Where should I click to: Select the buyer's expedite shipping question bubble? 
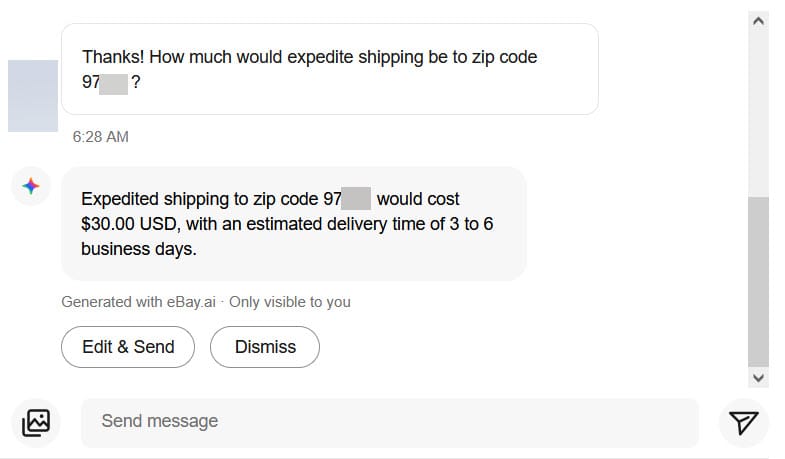coord(329,69)
